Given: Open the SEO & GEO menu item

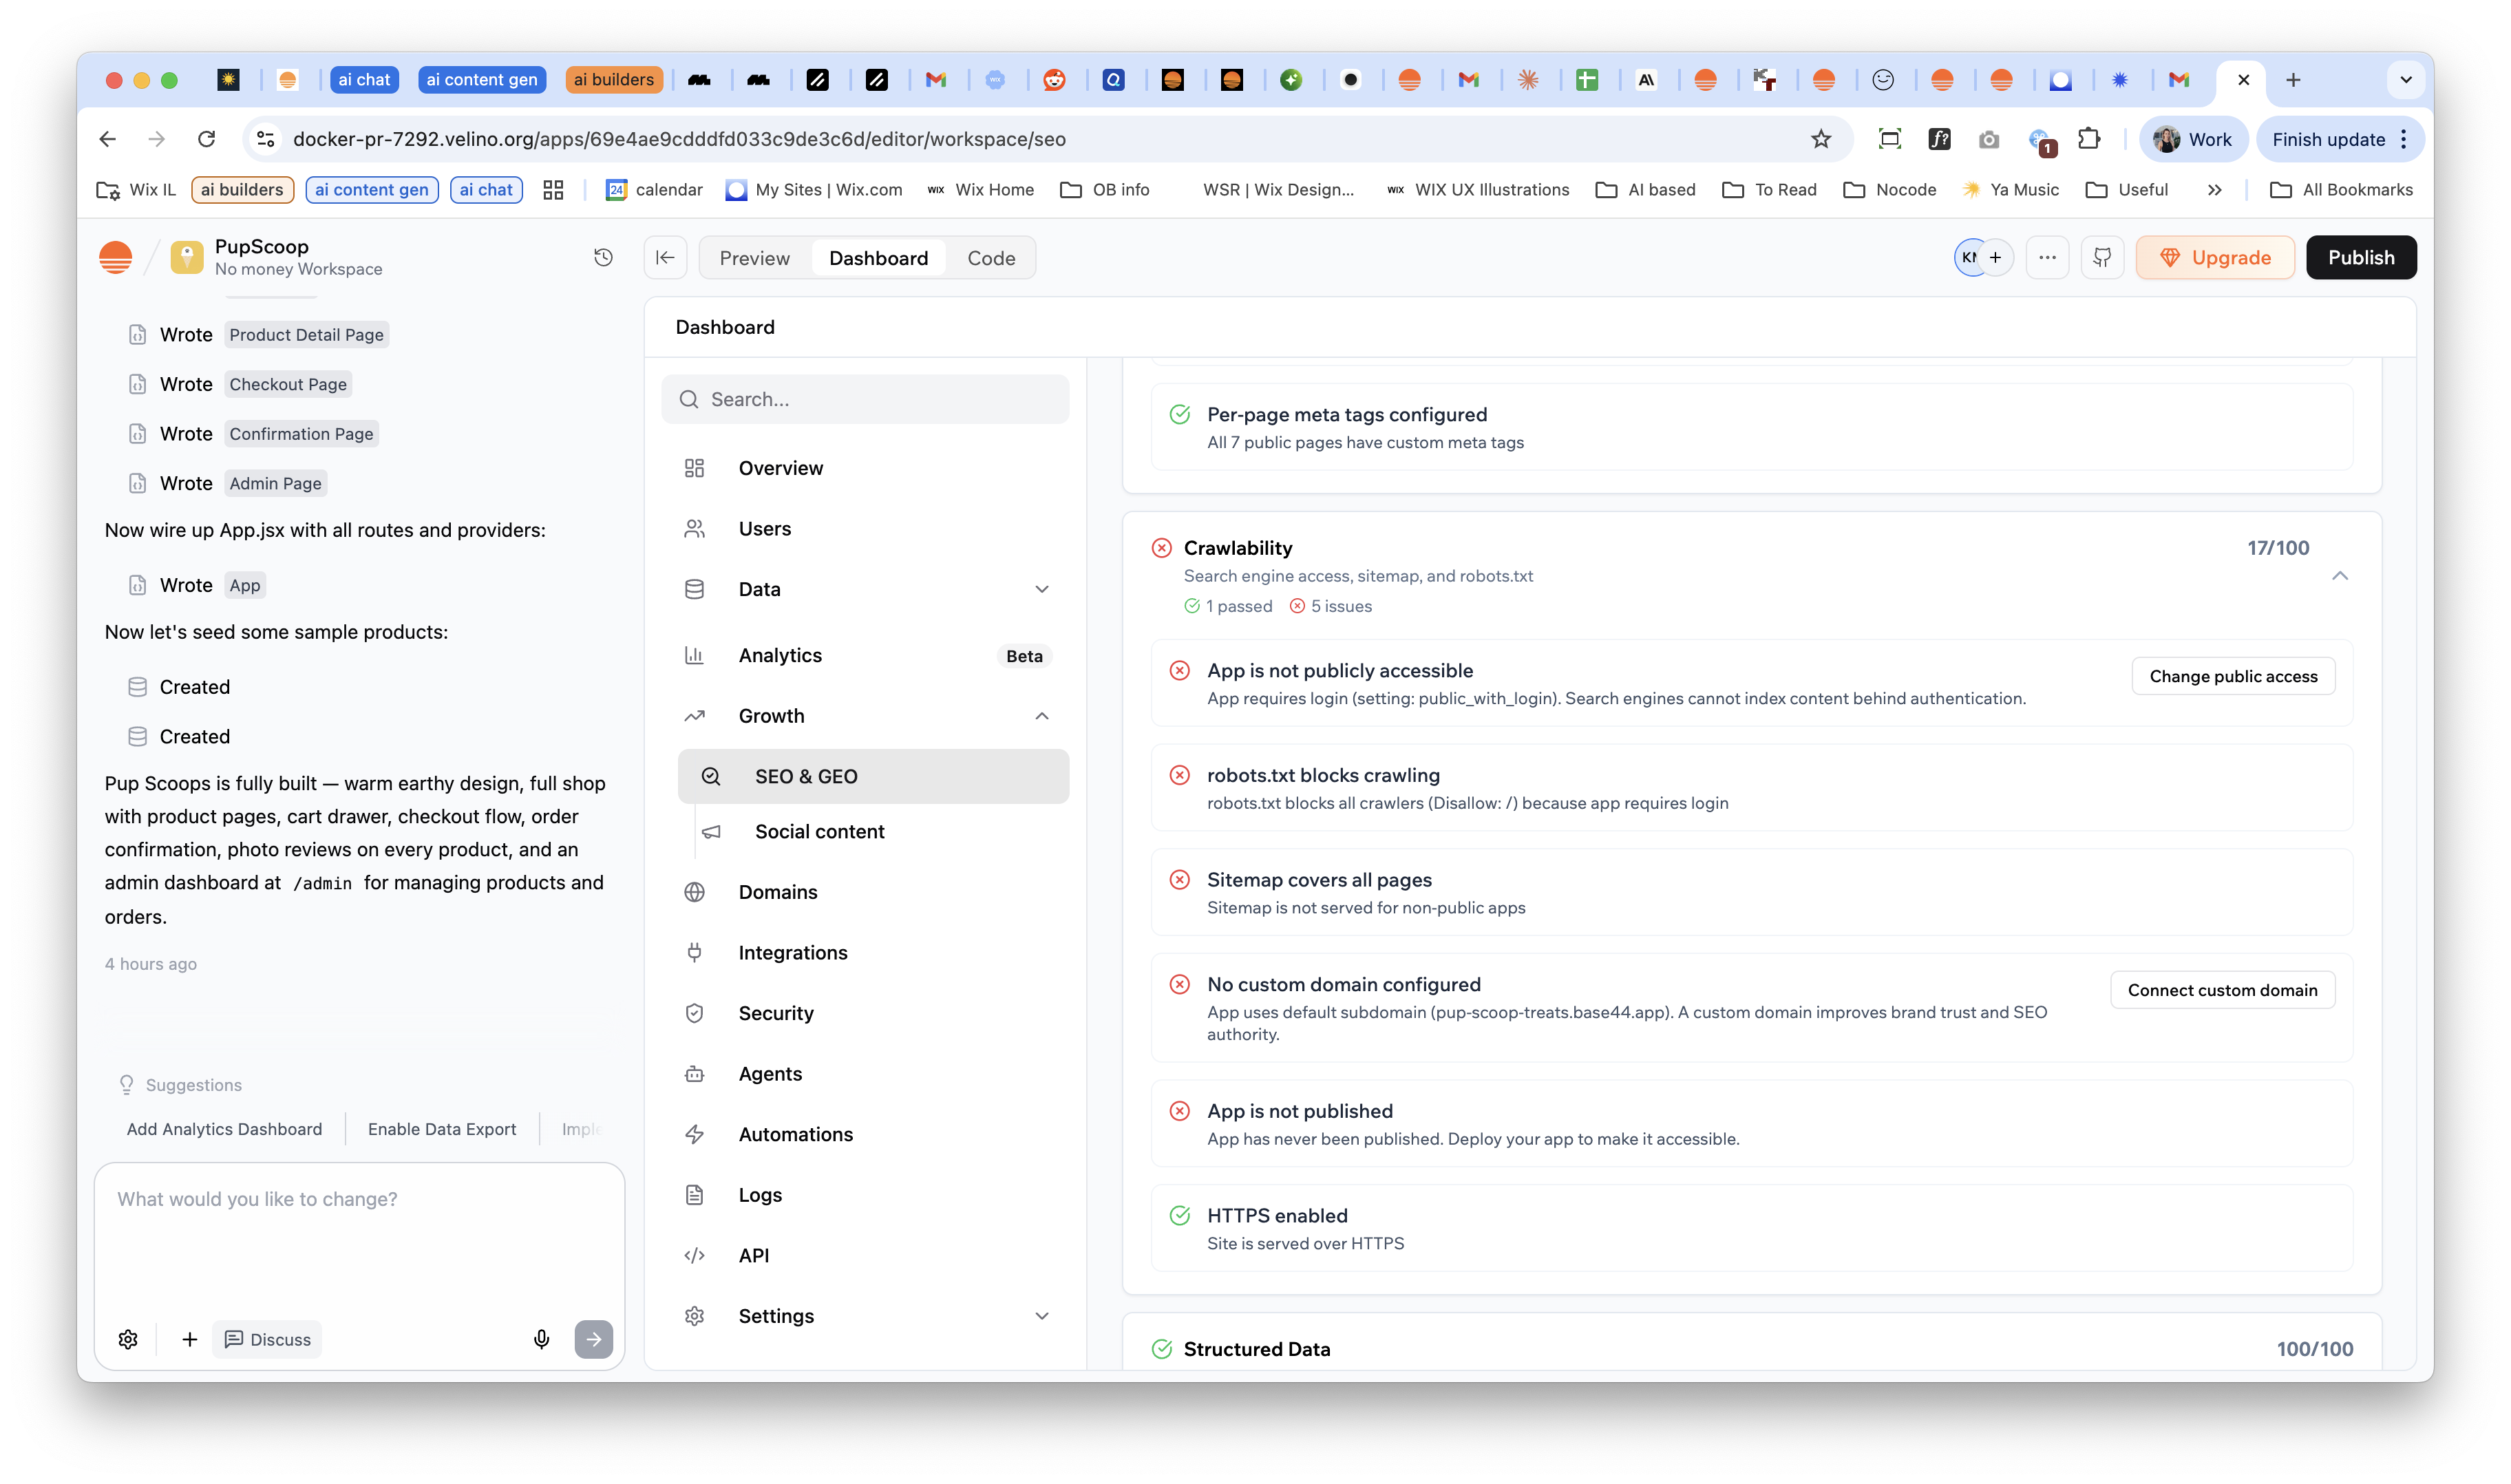Looking at the screenshot, I should [x=873, y=776].
